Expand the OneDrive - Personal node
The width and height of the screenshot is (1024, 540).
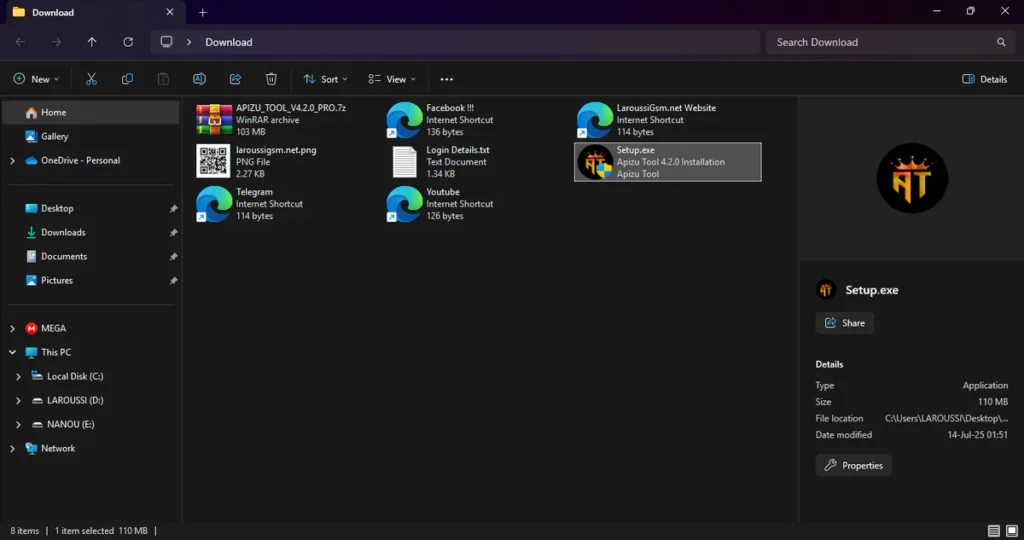[x=12, y=161]
